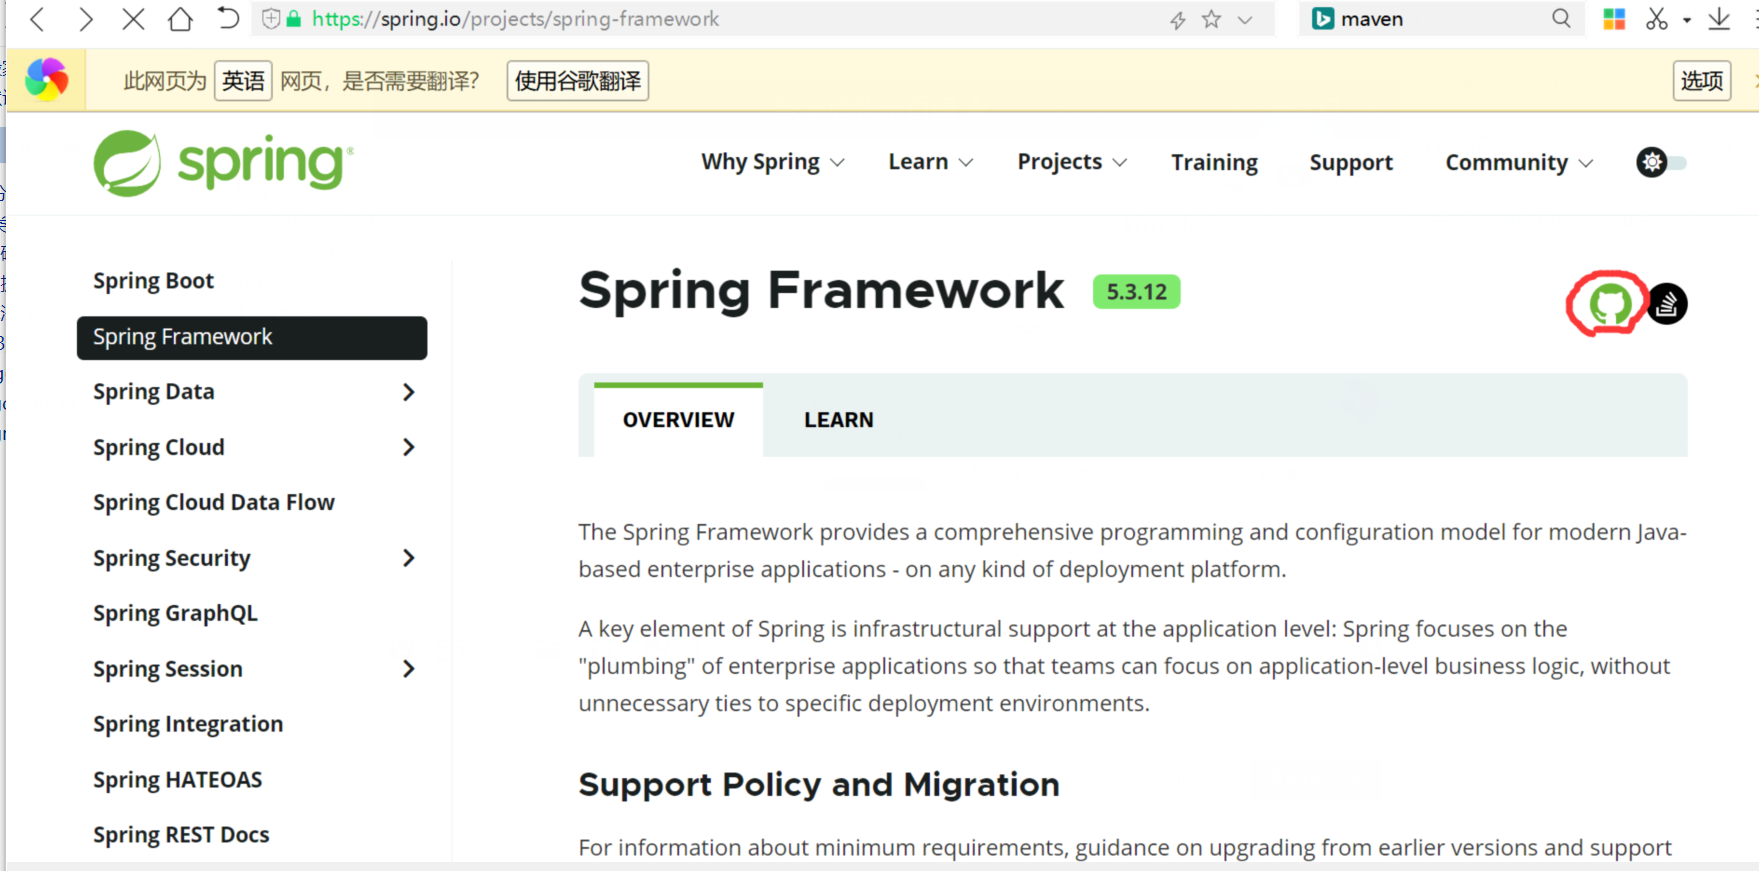Click the scissors screenshot icon
The width and height of the screenshot is (1759, 871).
[x=1656, y=19]
